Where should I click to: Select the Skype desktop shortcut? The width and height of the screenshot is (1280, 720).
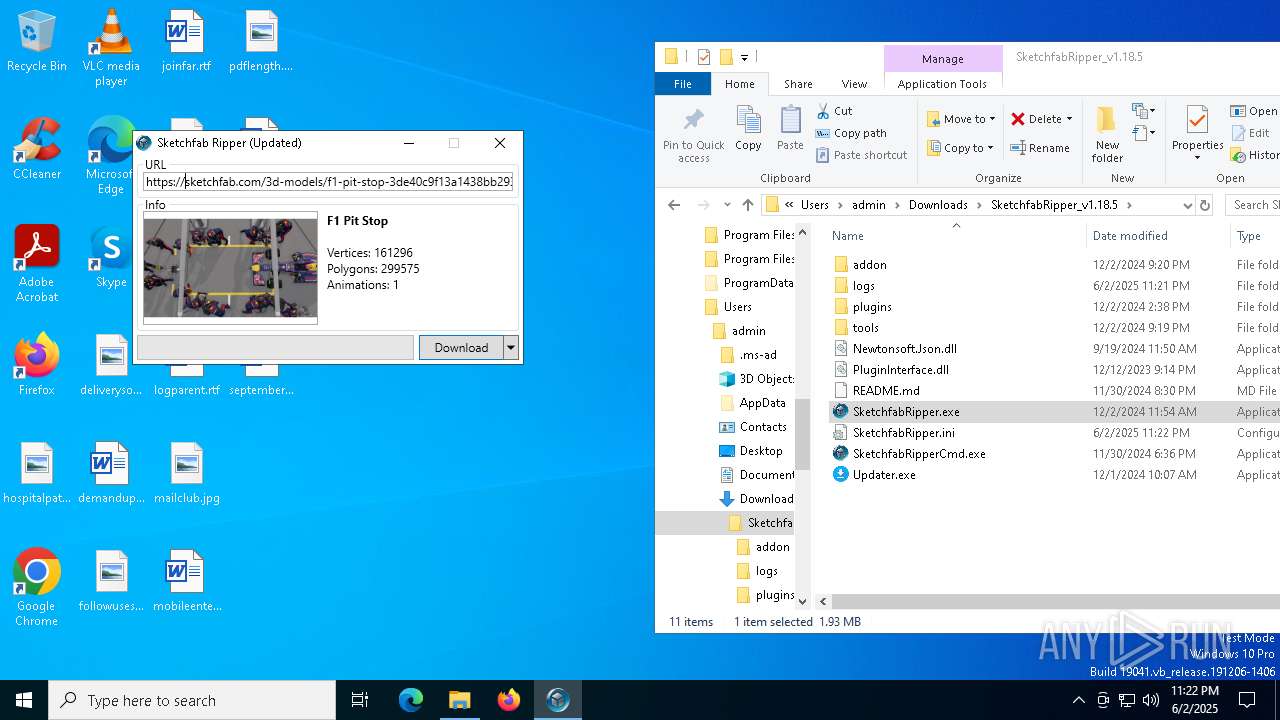tap(111, 257)
